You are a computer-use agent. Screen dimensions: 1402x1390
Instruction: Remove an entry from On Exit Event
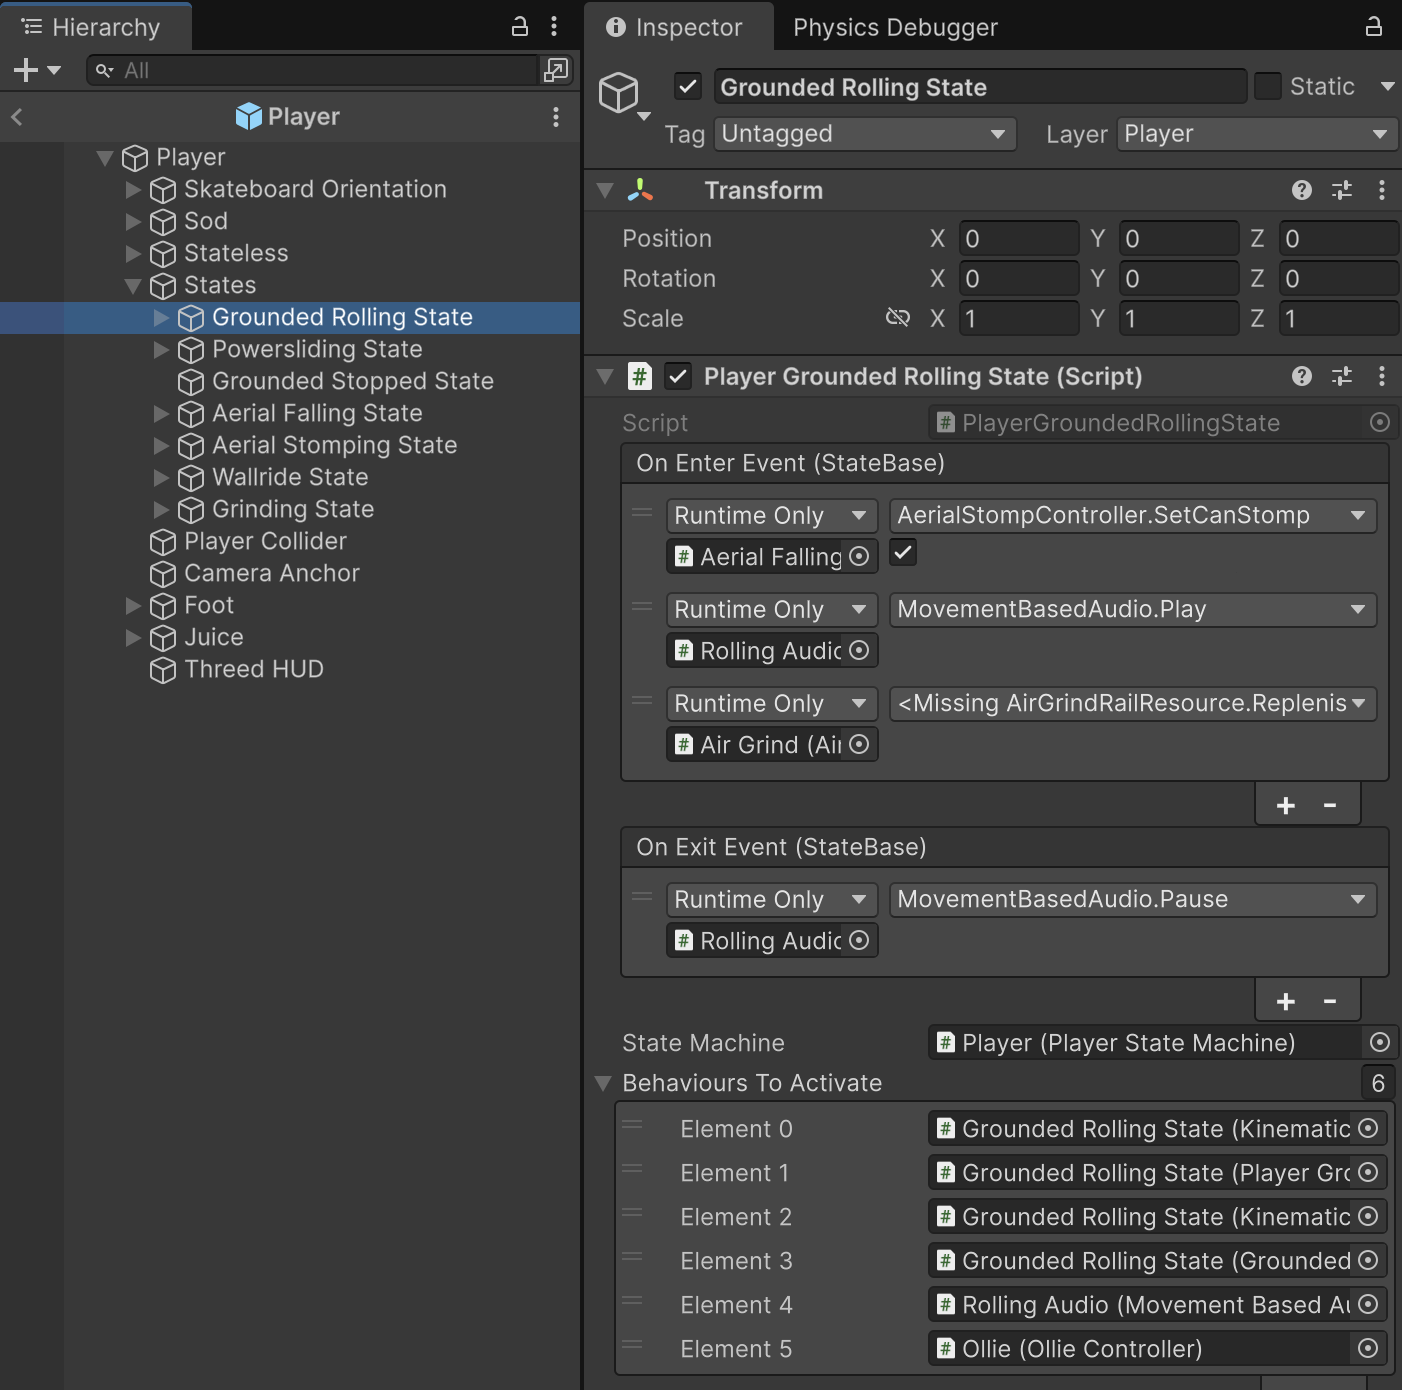1330,1001
